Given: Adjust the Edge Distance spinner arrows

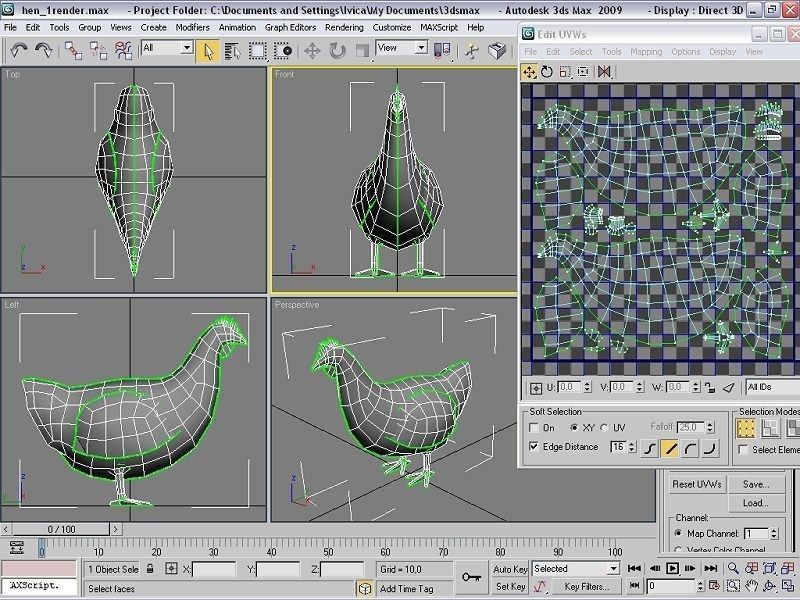Looking at the screenshot, I should coord(632,447).
